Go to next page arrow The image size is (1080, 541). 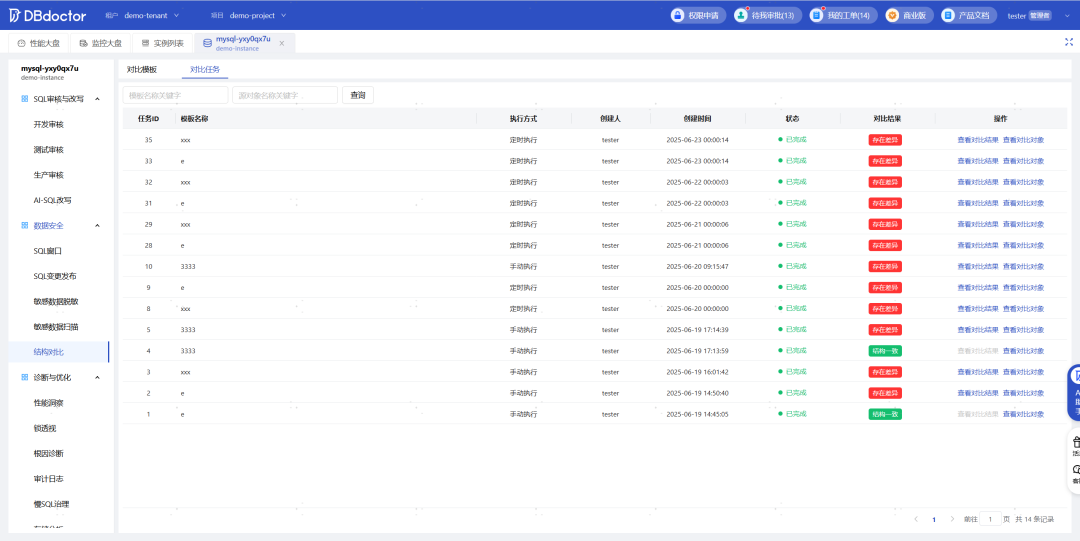coord(952,519)
